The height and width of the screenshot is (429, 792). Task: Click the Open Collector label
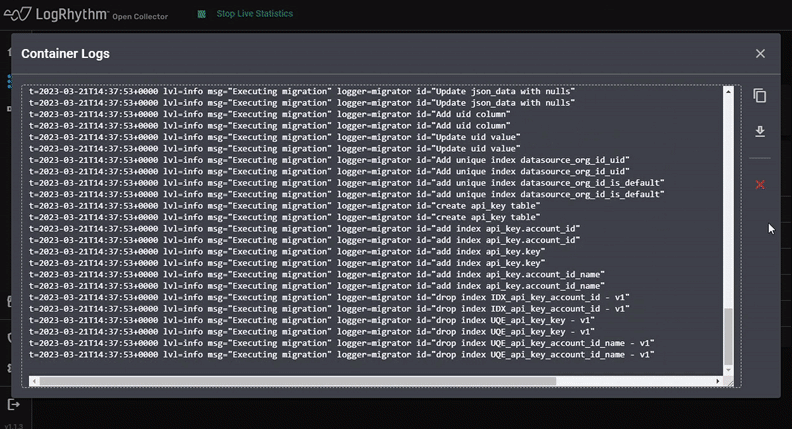click(x=141, y=17)
